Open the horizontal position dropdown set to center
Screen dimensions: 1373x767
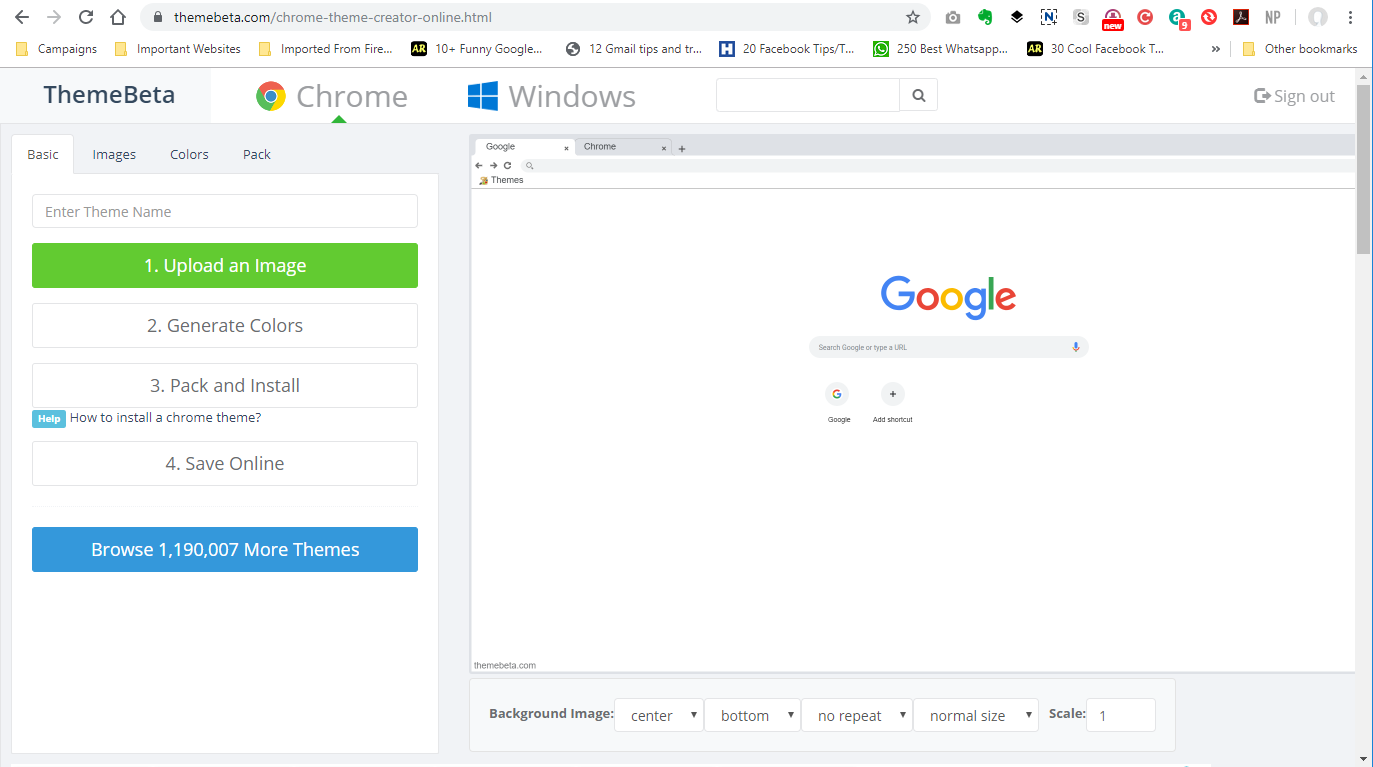click(x=659, y=715)
